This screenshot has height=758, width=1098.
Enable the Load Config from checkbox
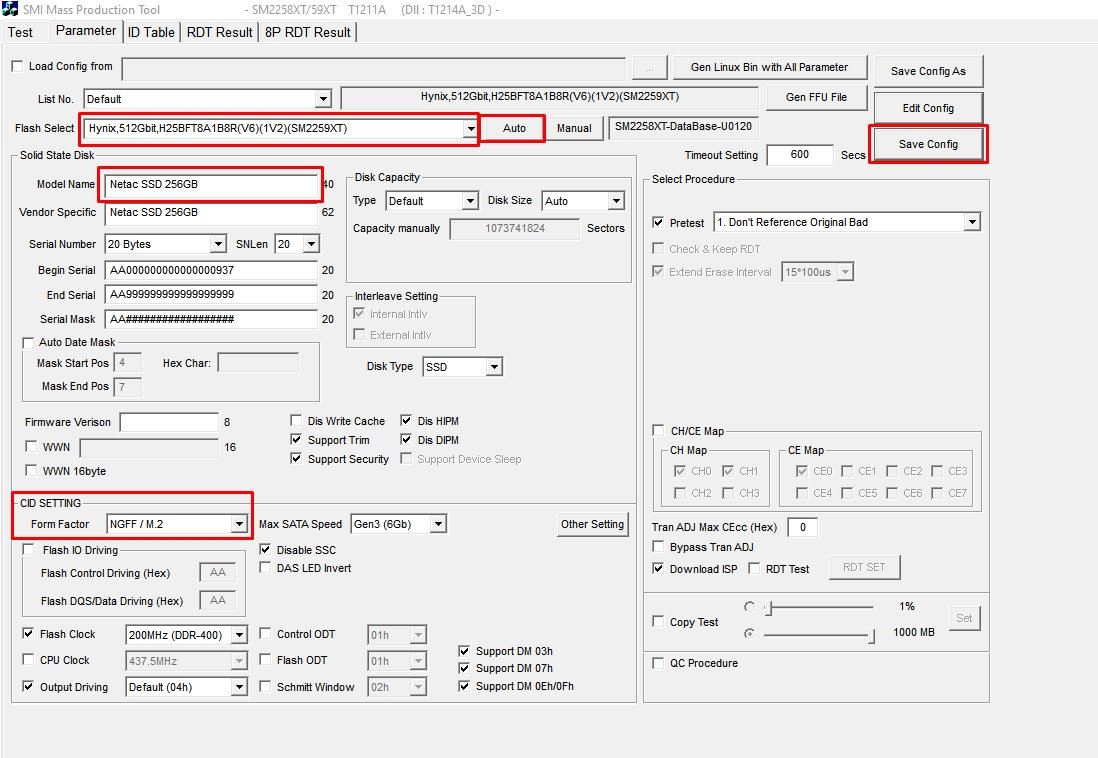click(x=18, y=66)
